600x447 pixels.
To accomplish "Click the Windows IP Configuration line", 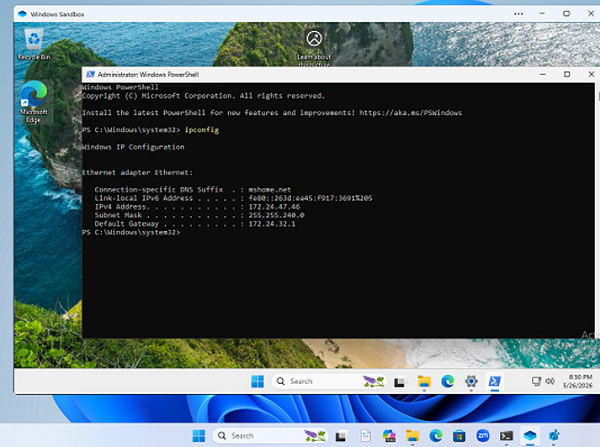I will click(133, 147).
